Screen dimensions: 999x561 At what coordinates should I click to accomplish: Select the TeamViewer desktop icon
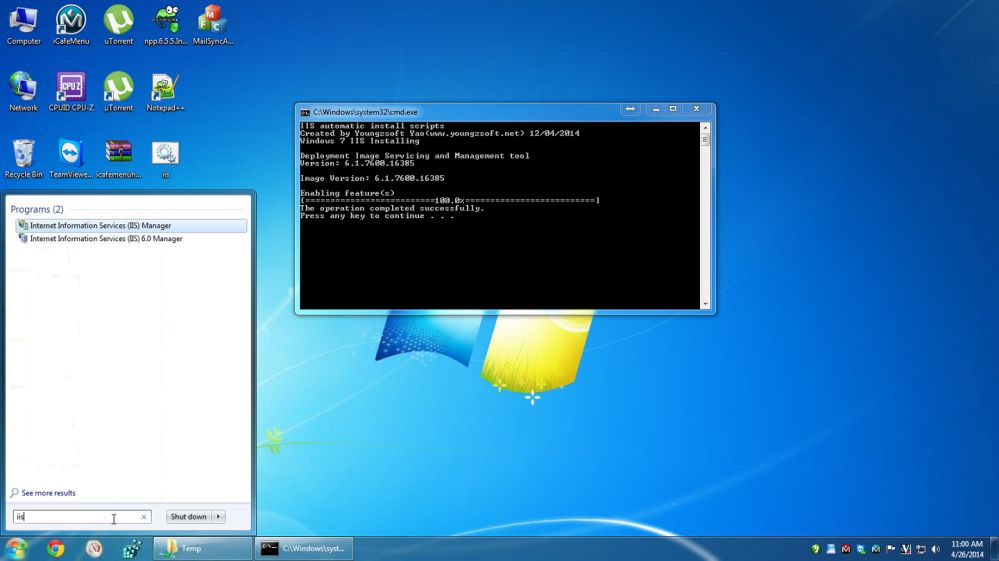pos(71,159)
